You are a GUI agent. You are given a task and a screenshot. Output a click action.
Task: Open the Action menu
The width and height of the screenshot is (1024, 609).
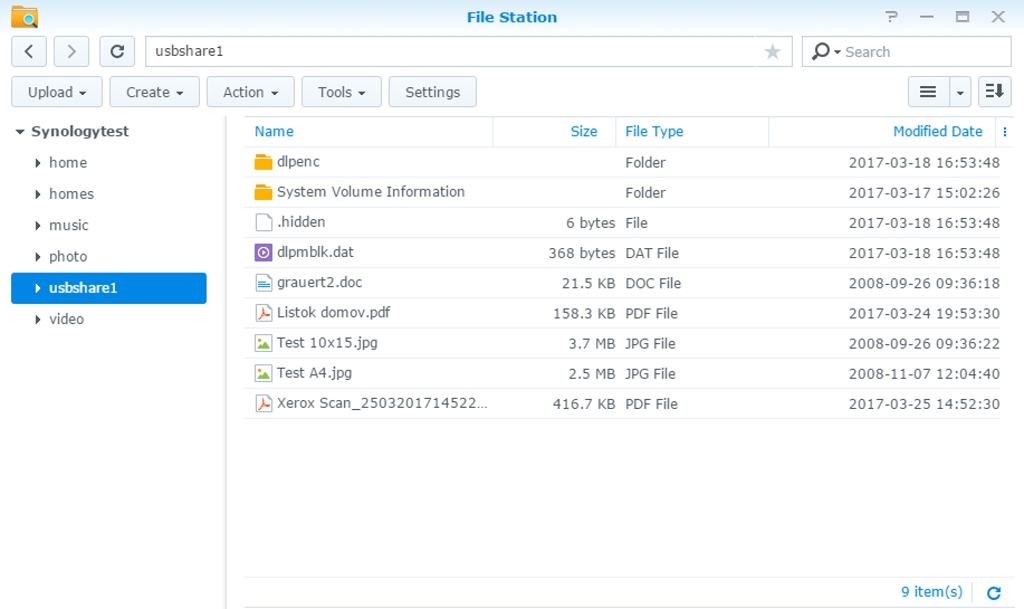(250, 92)
